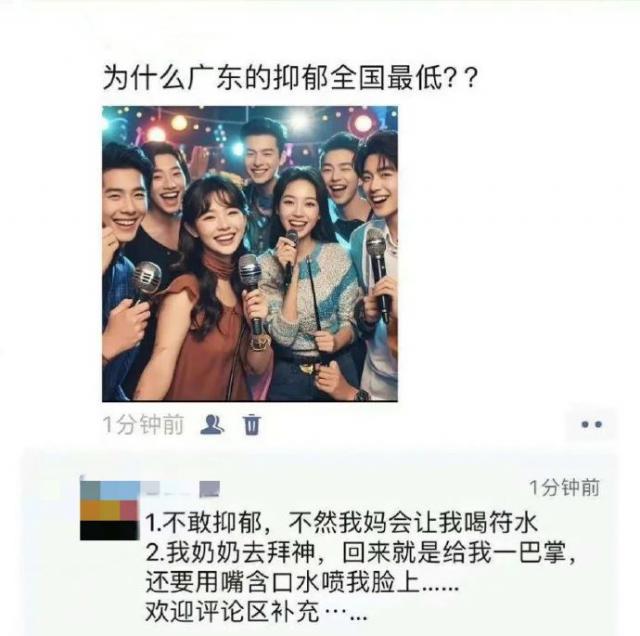Open the karaoke group photo thumbnail

[250, 254]
